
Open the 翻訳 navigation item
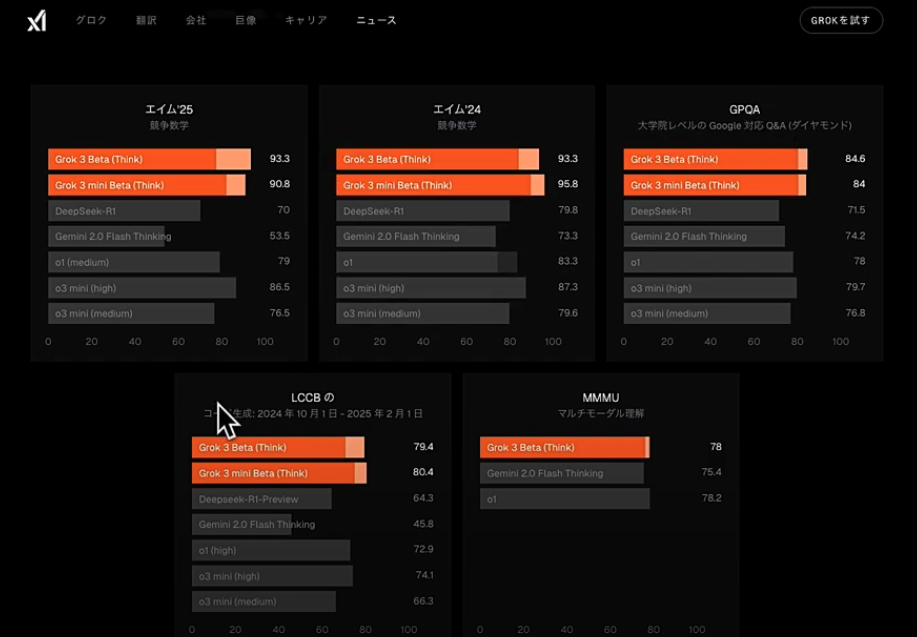coord(146,20)
